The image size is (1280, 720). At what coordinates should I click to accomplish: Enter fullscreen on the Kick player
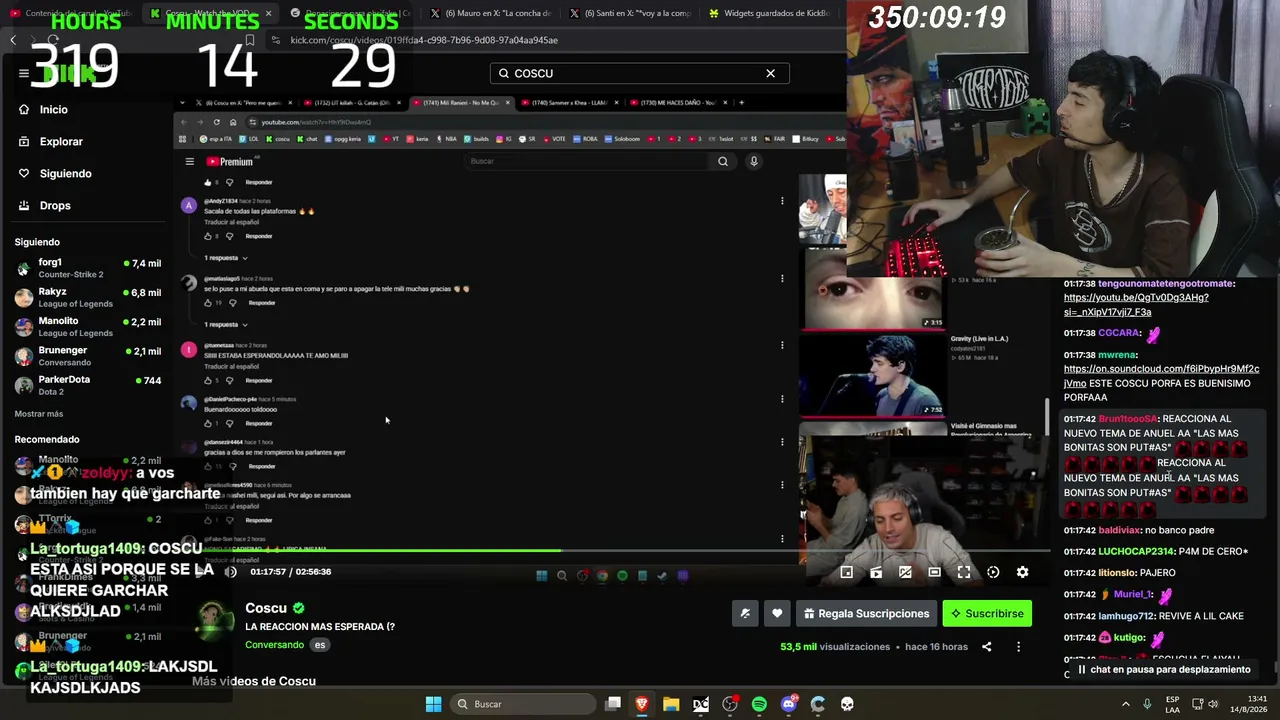point(964,572)
